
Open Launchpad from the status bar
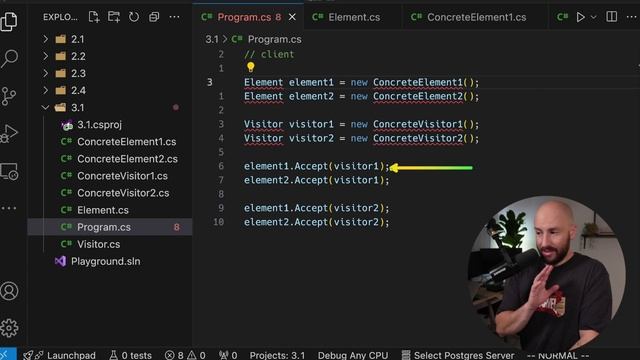click(x=59, y=355)
